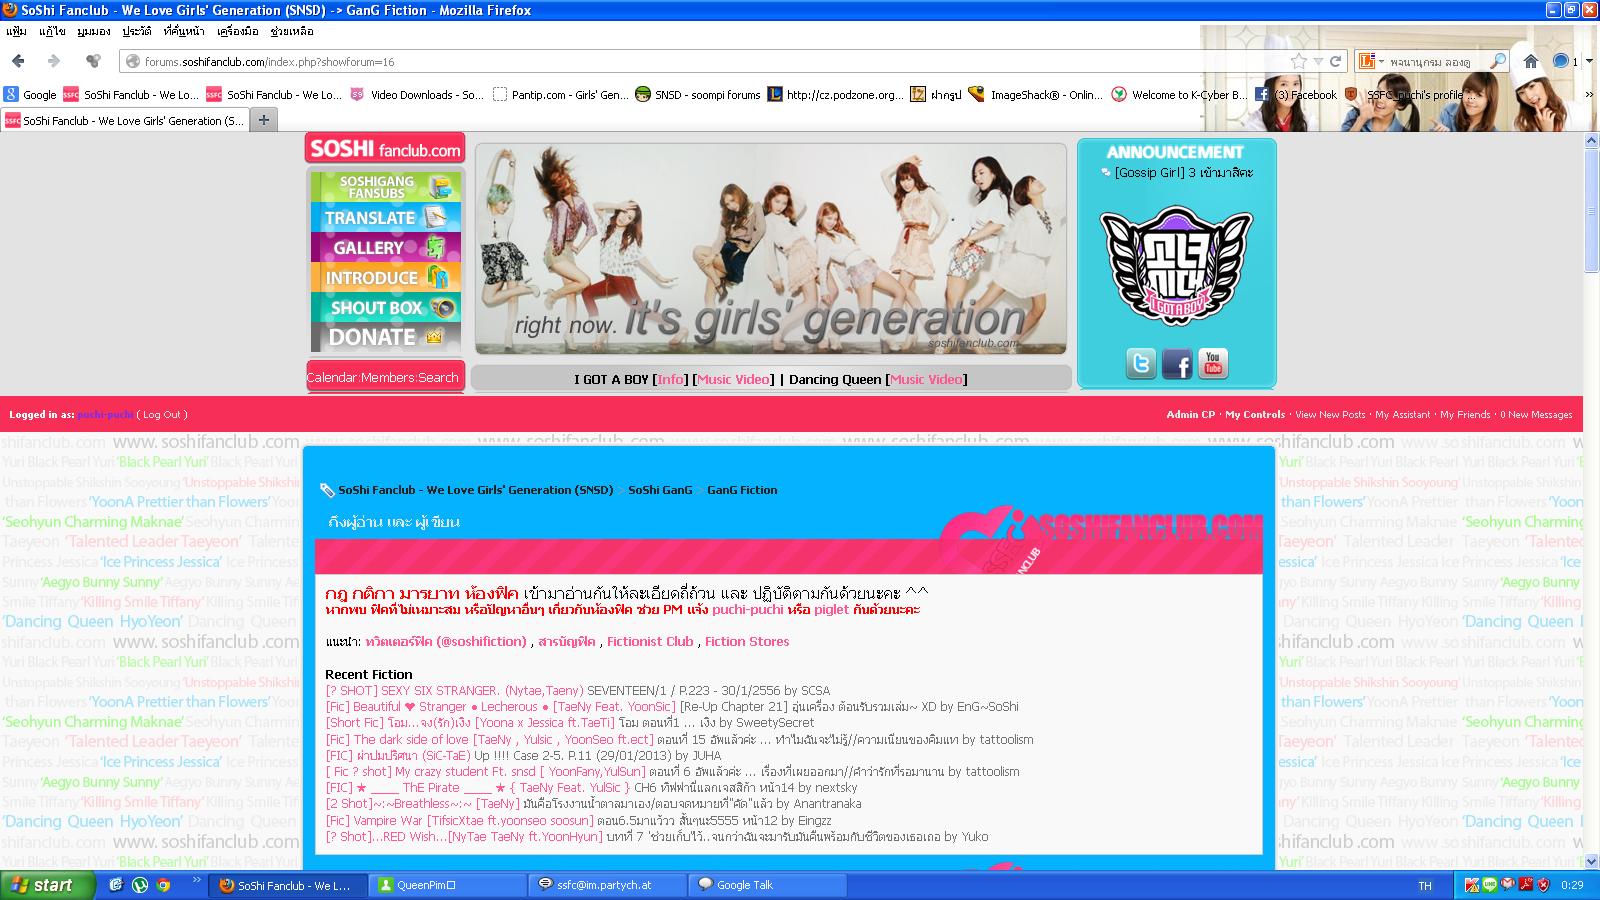
Task: Open the Admin CP link
Action: click(x=1190, y=415)
